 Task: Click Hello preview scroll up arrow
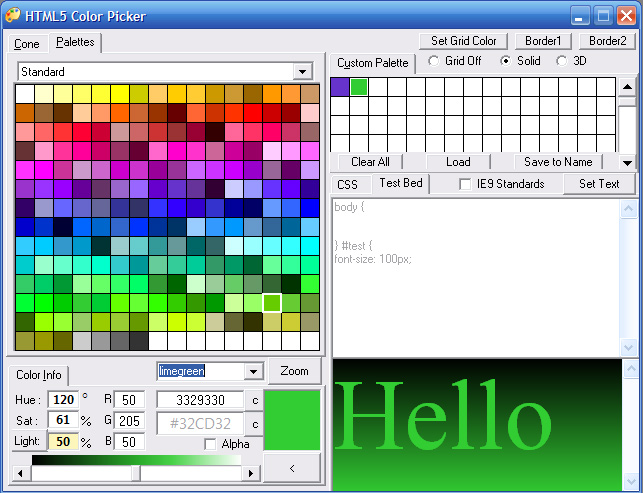pyautogui.click(x=630, y=370)
